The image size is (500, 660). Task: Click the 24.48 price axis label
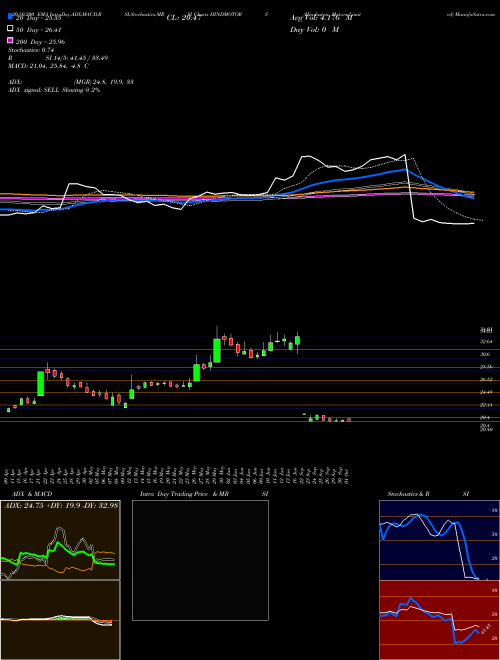coord(486,392)
